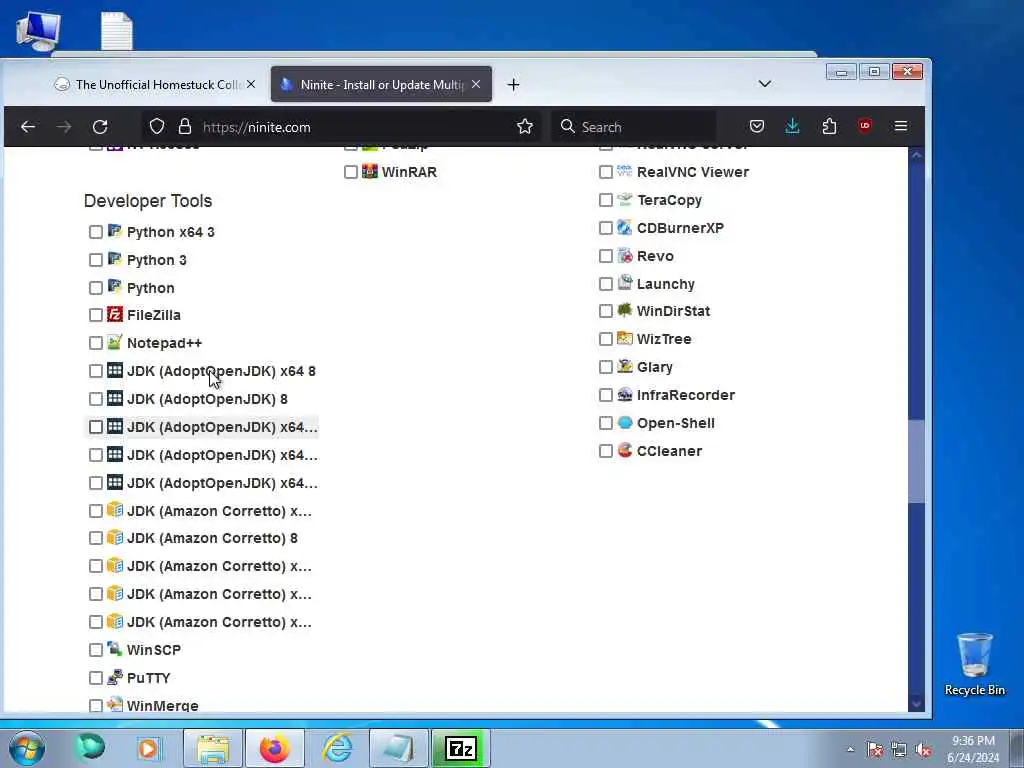This screenshot has width=1024, height=768.
Task: Open Windows Explorer from the taskbar
Action: click(213, 748)
